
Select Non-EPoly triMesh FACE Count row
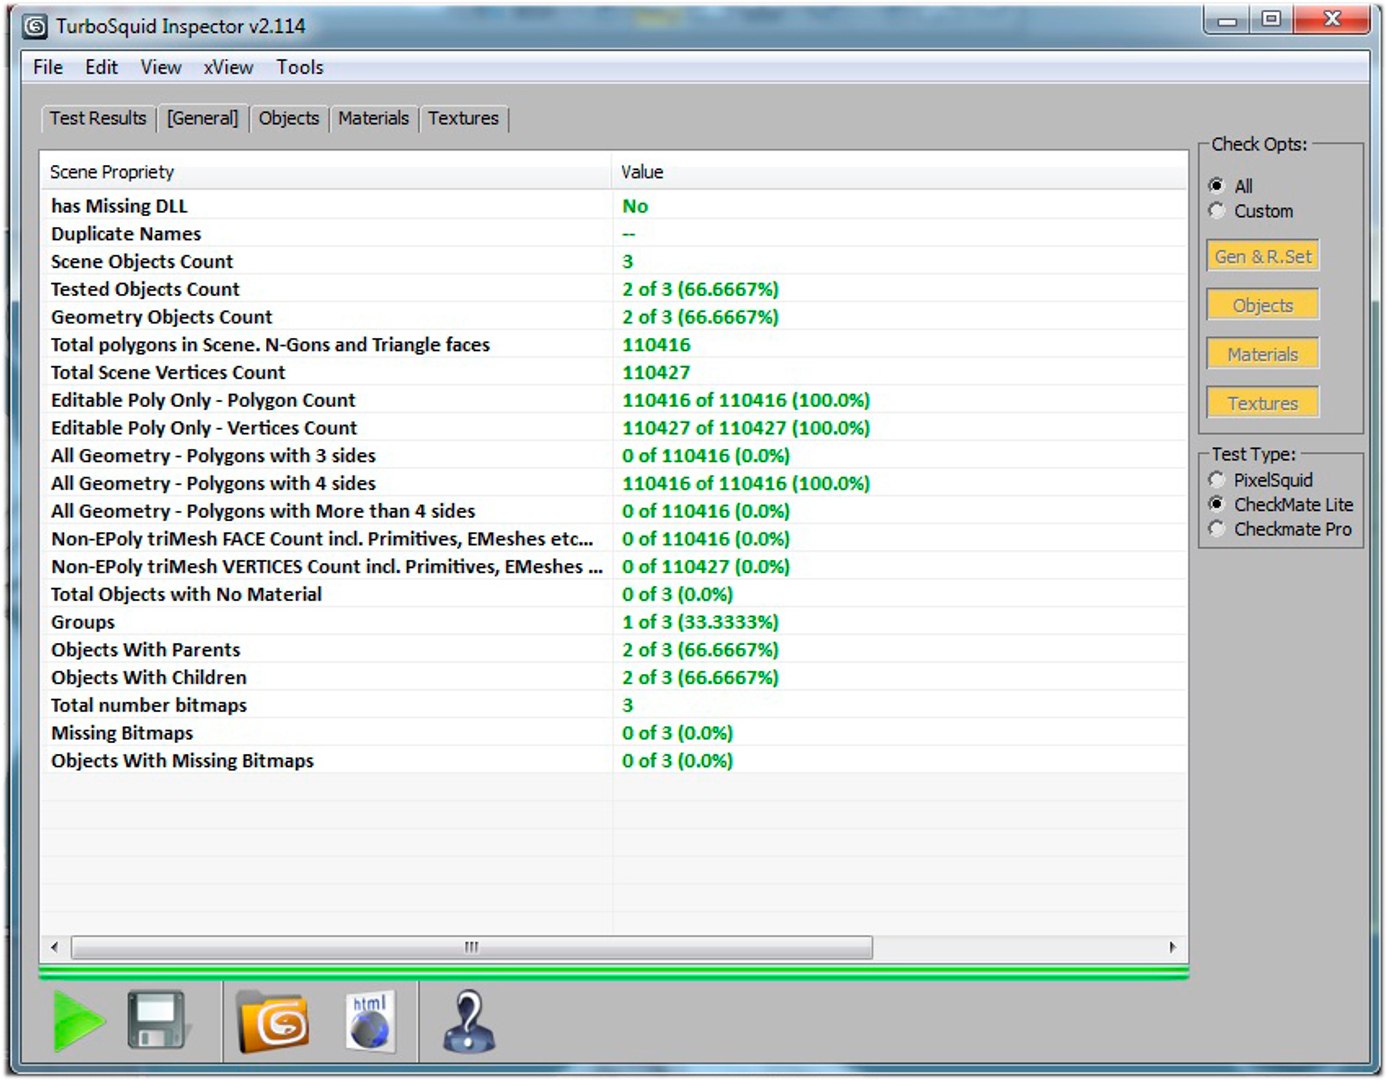pos(614,539)
